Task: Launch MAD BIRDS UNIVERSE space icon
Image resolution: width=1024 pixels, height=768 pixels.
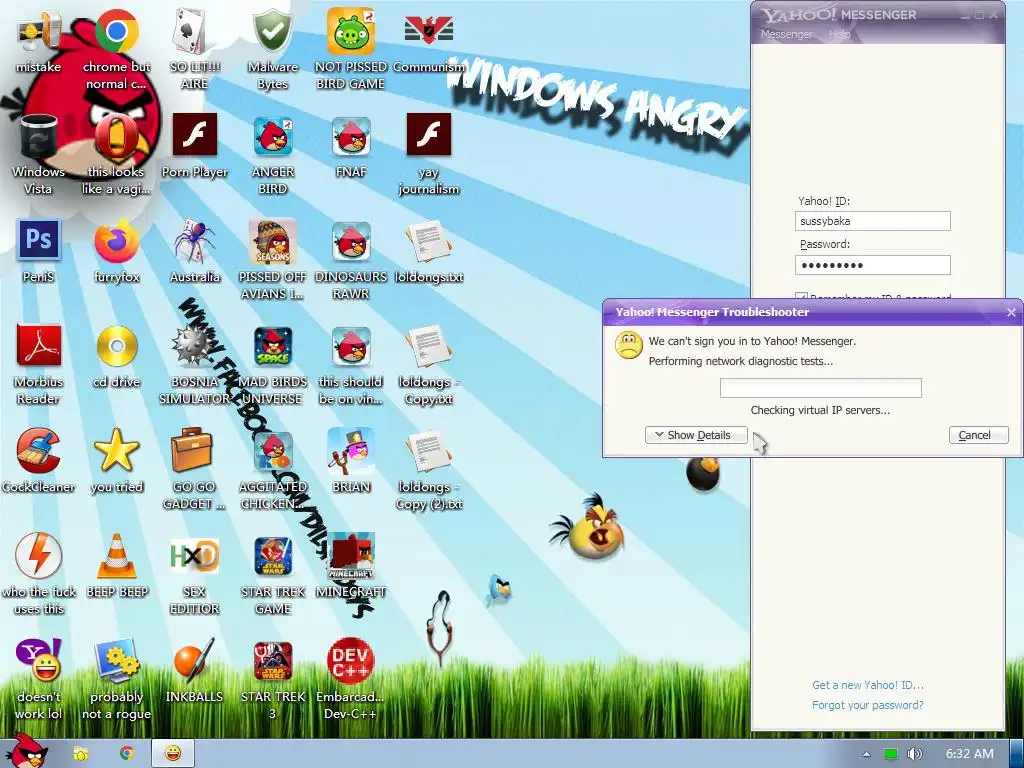Action: [273, 345]
